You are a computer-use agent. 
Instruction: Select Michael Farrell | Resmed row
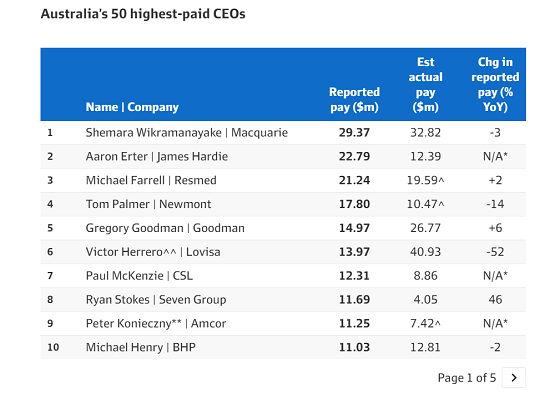(283, 180)
